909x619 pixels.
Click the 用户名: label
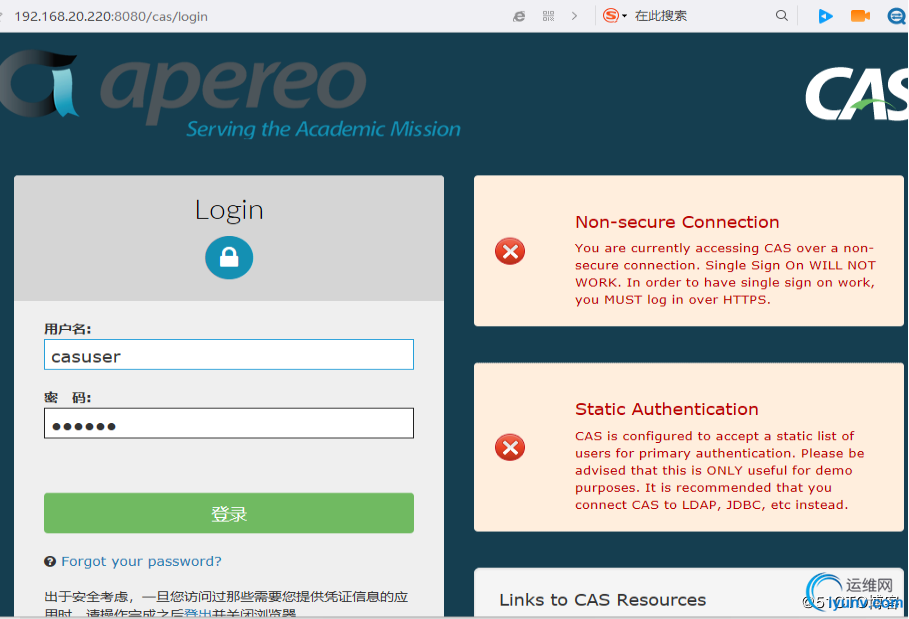click(x=68, y=329)
